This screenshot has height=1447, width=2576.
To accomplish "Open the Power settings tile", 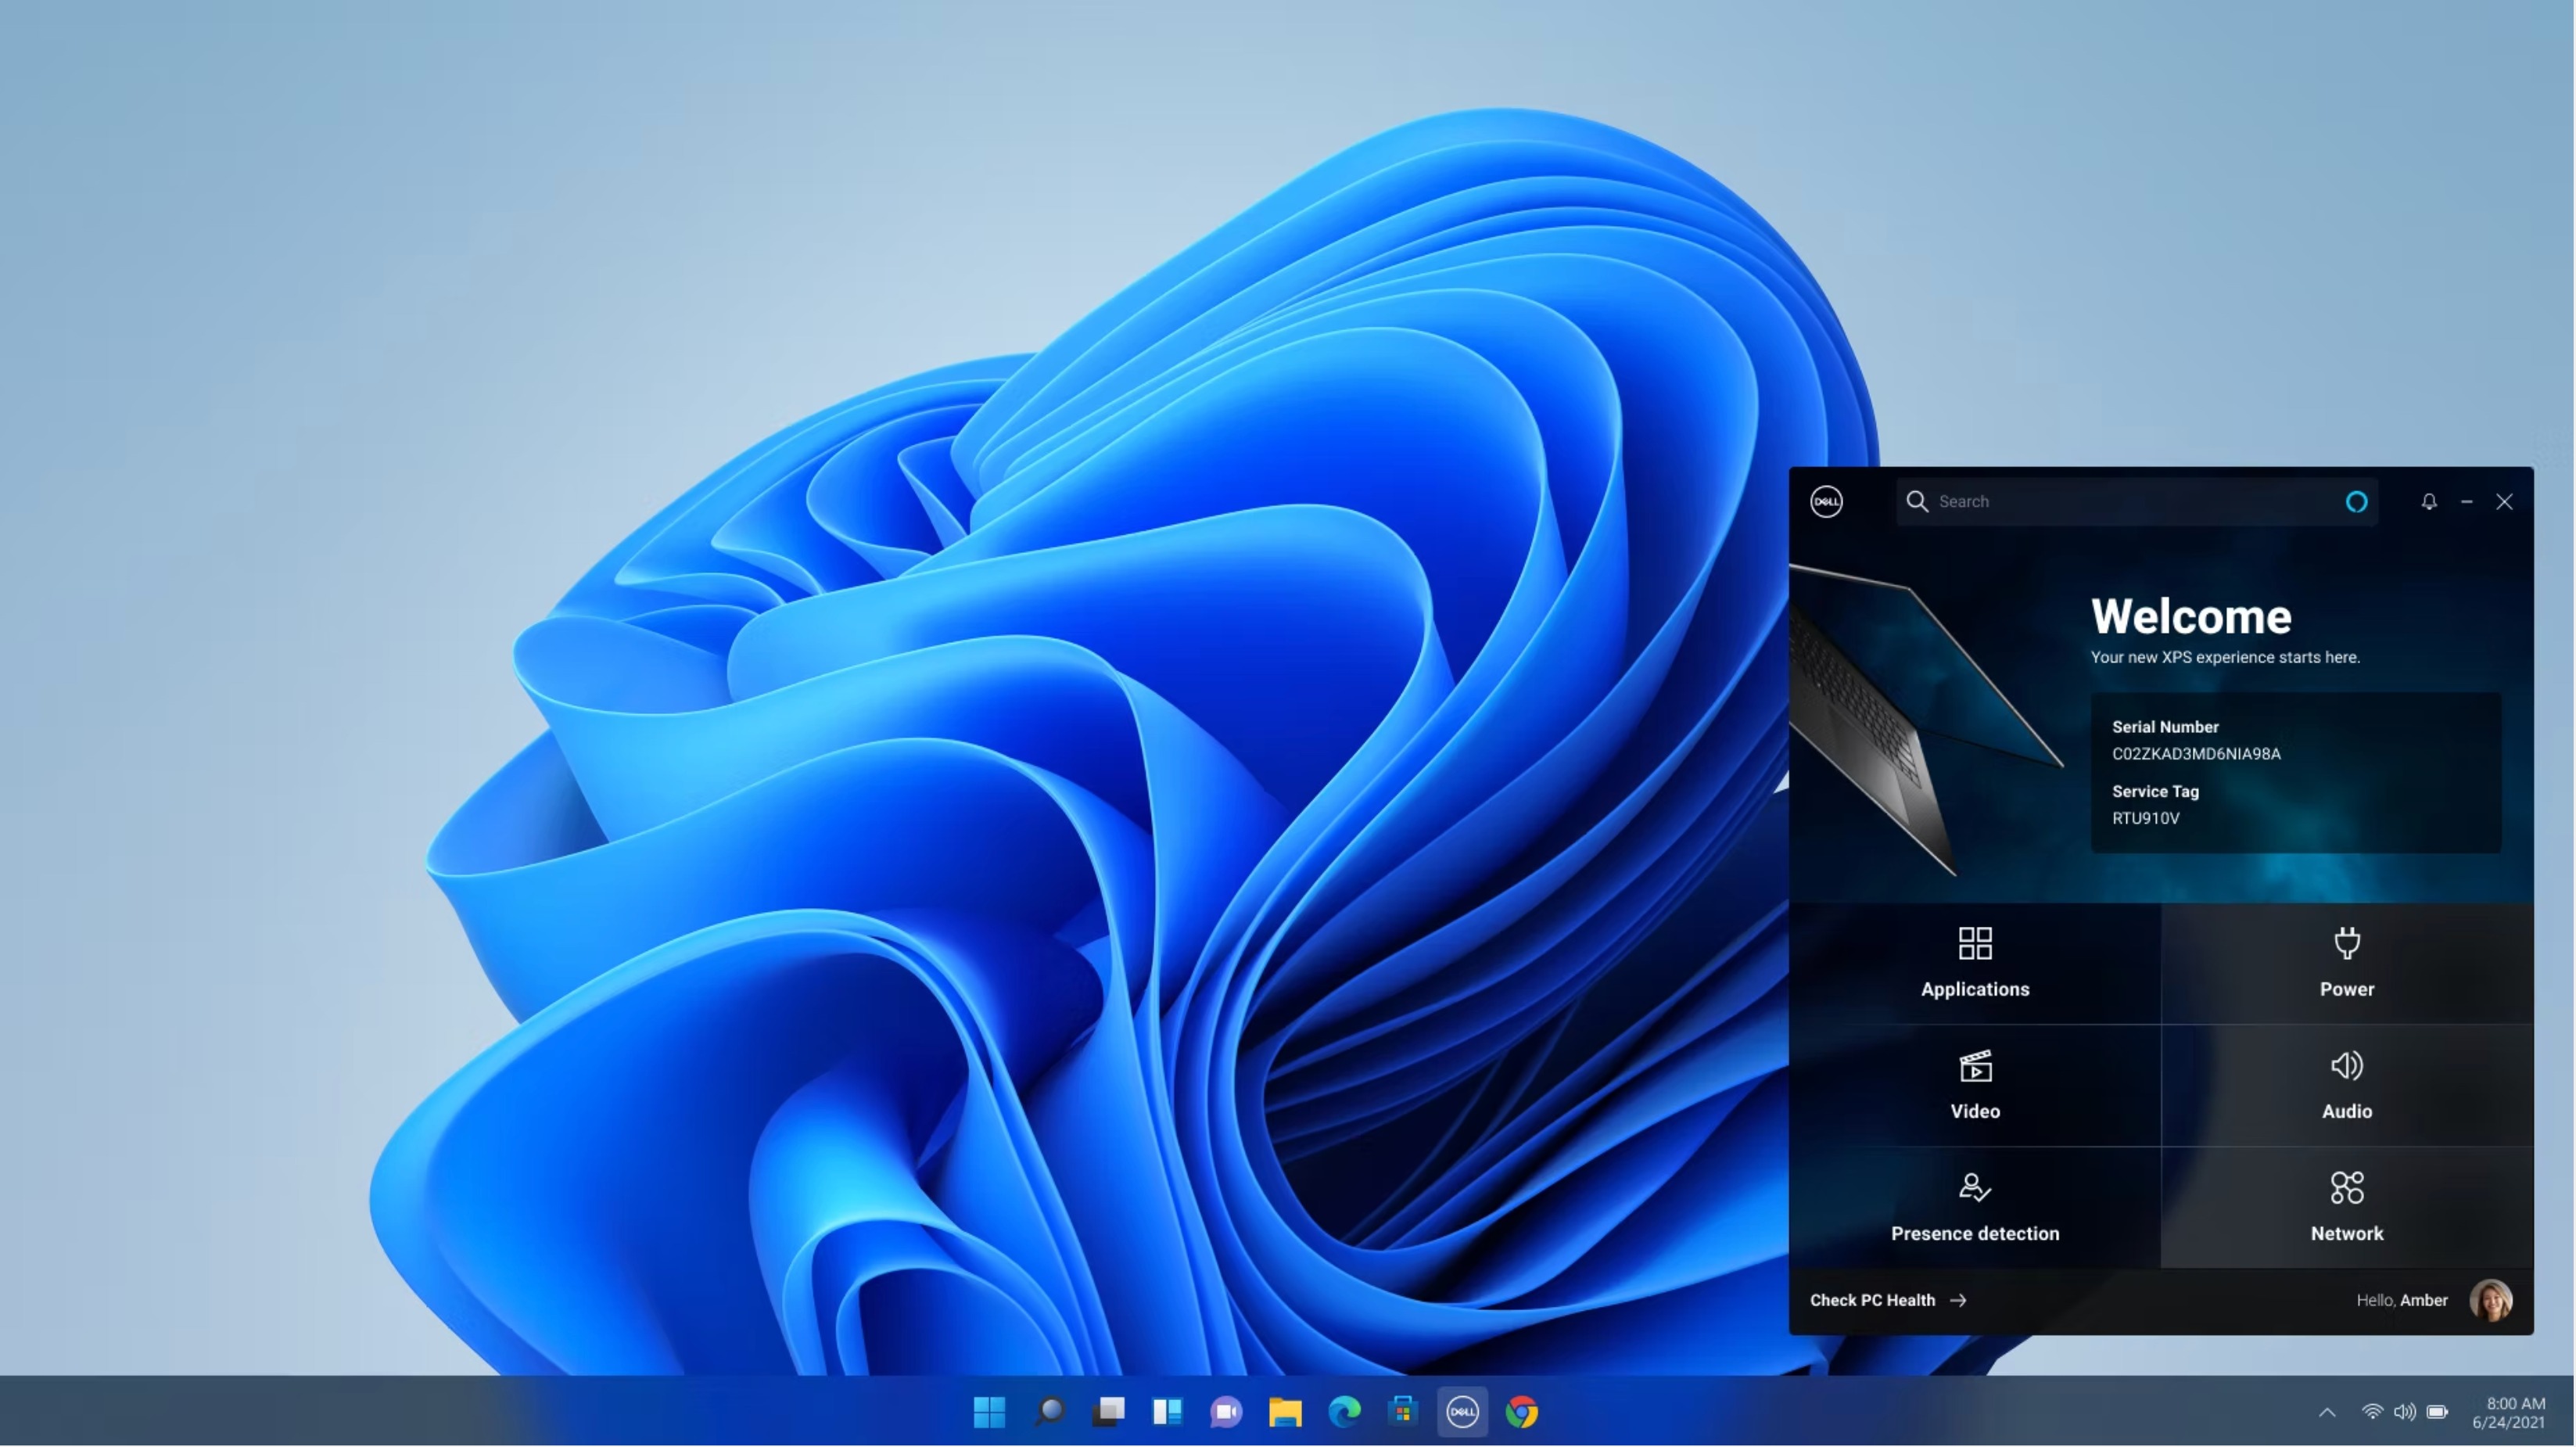I will [x=2346, y=963].
